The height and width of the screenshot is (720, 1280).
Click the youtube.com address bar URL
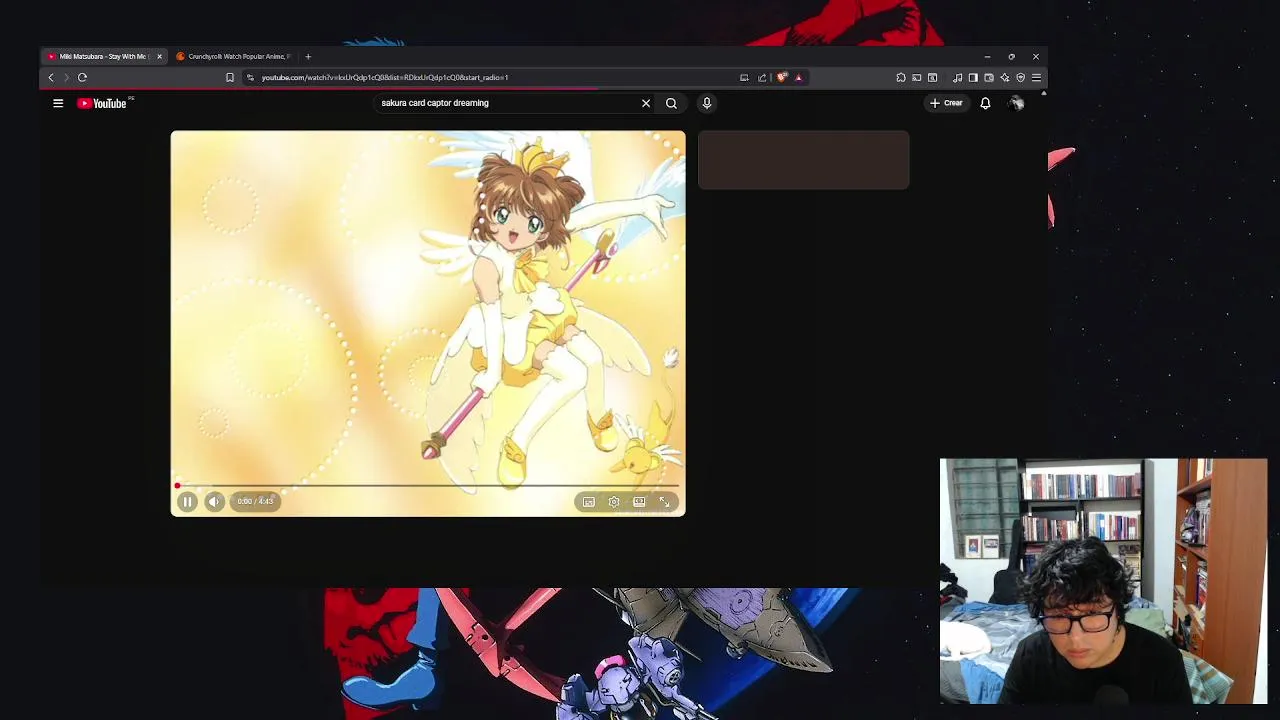click(x=385, y=77)
